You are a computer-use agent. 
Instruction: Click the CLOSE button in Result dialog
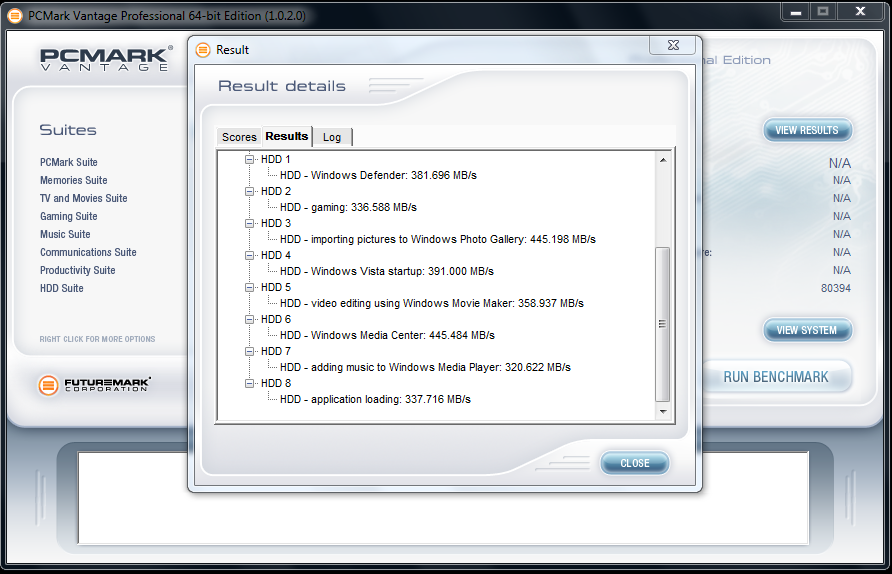pos(635,463)
